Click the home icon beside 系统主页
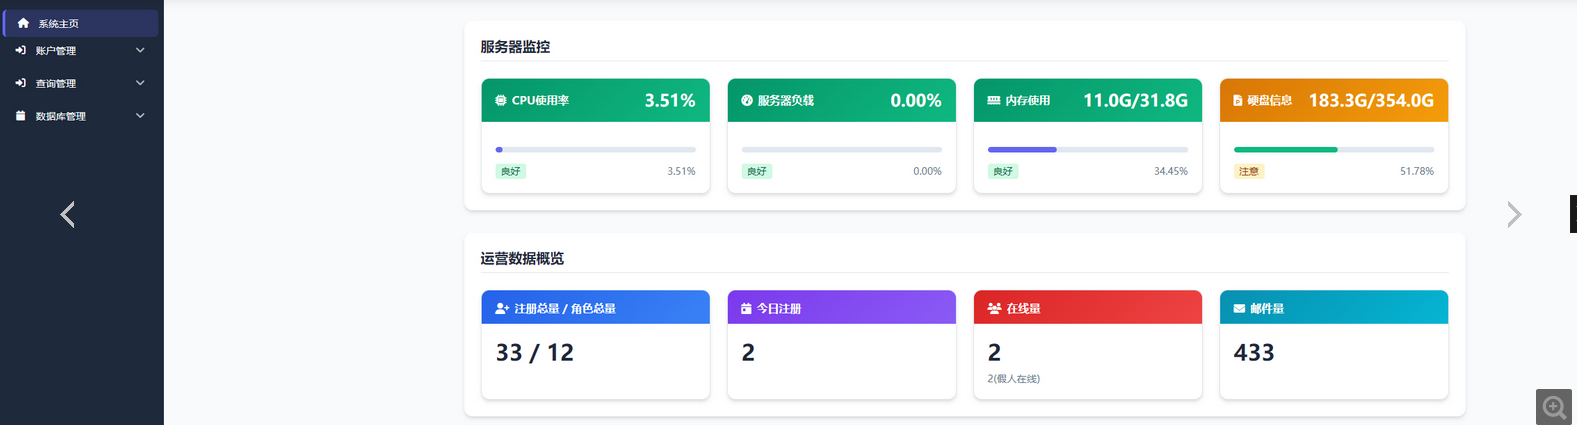This screenshot has width=1577, height=425. point(23,23)
